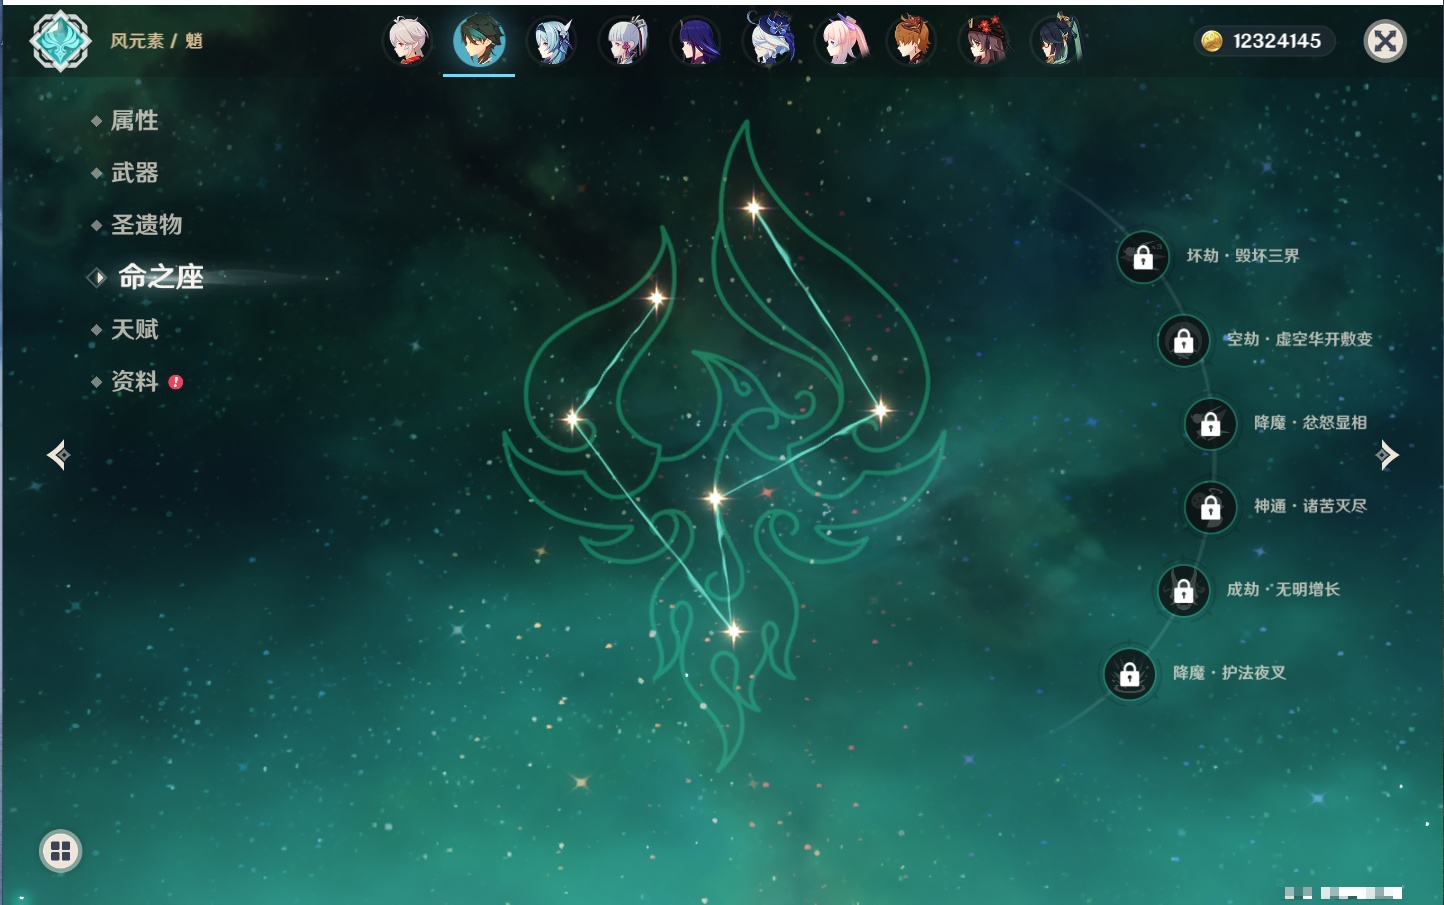Click the lock icon for 降魔·忿怒显相
This screenshot has width=1444, height=905.
(1211, 424)
